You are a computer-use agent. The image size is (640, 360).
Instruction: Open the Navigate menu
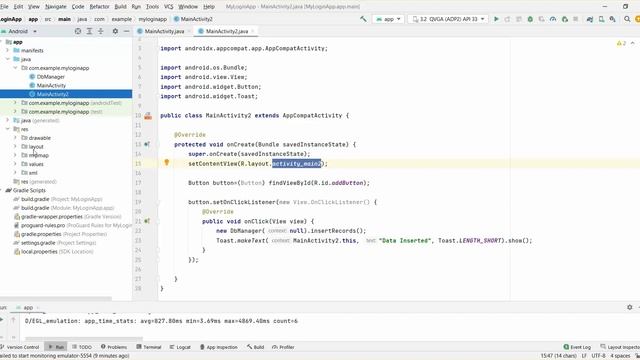(x=56, y=7)
